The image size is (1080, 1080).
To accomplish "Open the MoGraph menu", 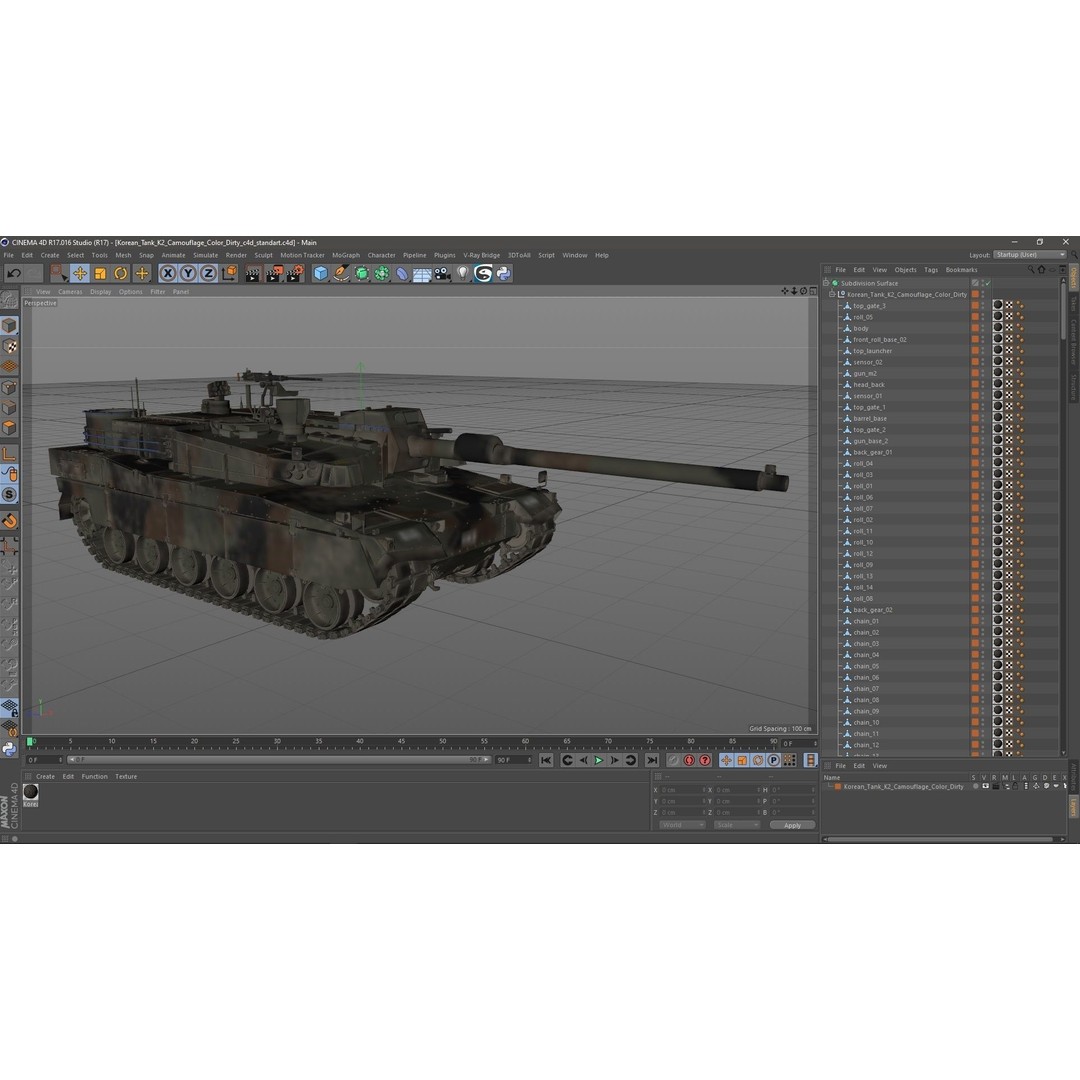I will tap(346, 256).
